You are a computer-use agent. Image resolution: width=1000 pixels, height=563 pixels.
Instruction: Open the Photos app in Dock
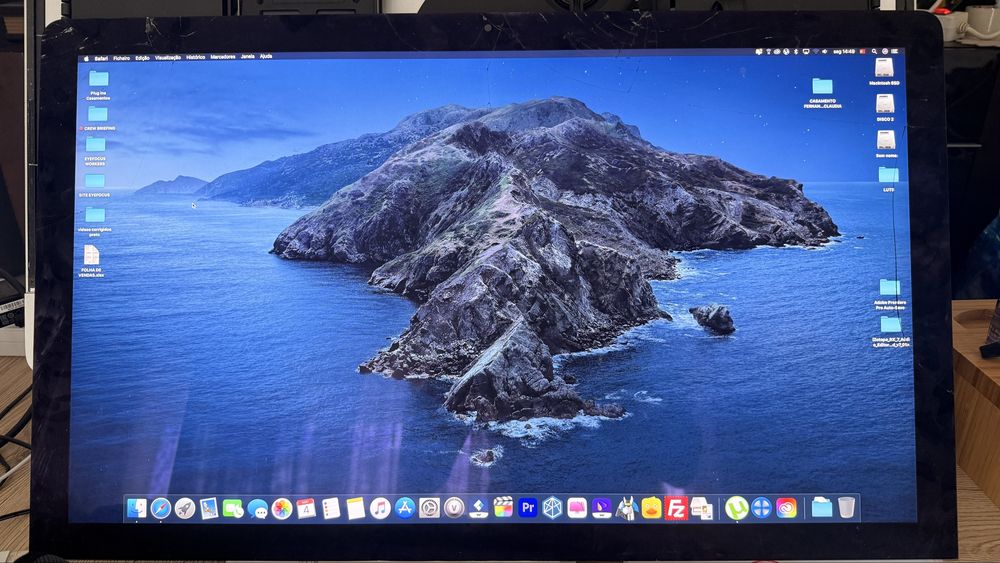tap(281, 508)
